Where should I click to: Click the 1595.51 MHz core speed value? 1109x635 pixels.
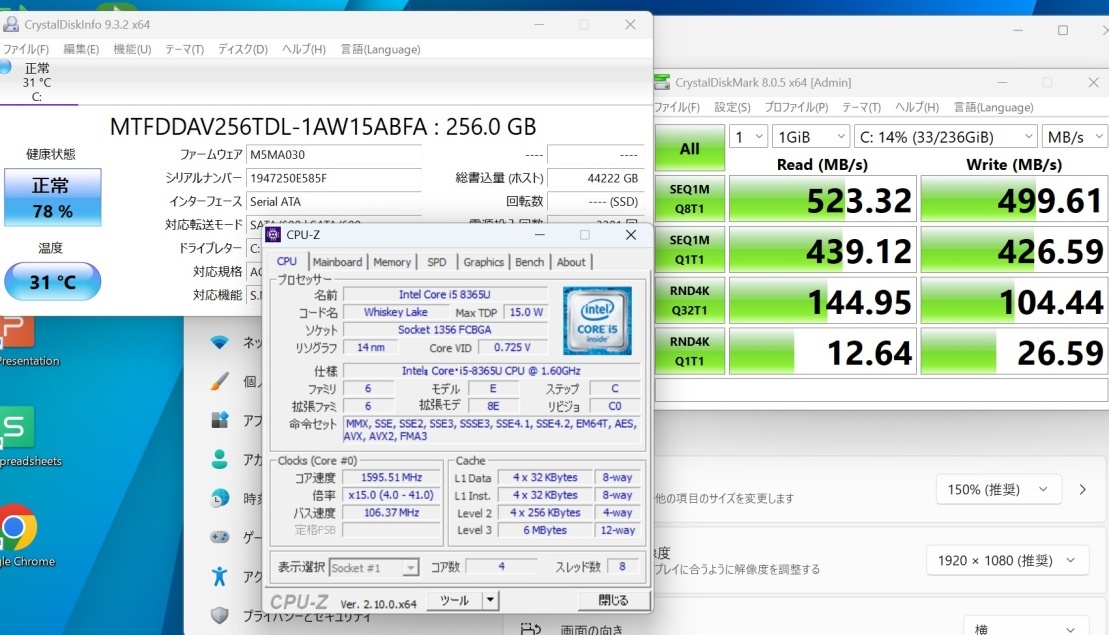point(391,477)
